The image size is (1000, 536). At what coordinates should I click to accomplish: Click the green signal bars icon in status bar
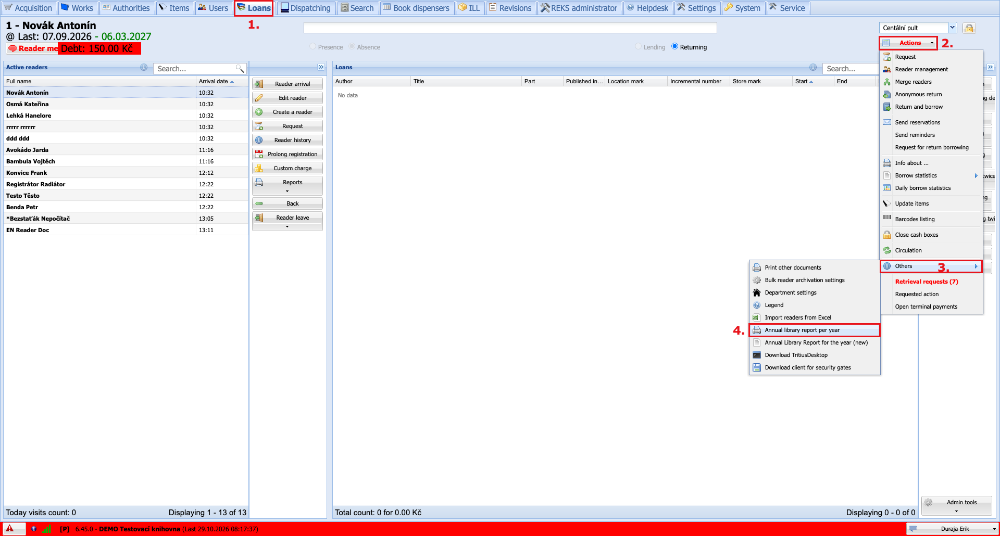point(47,529)
